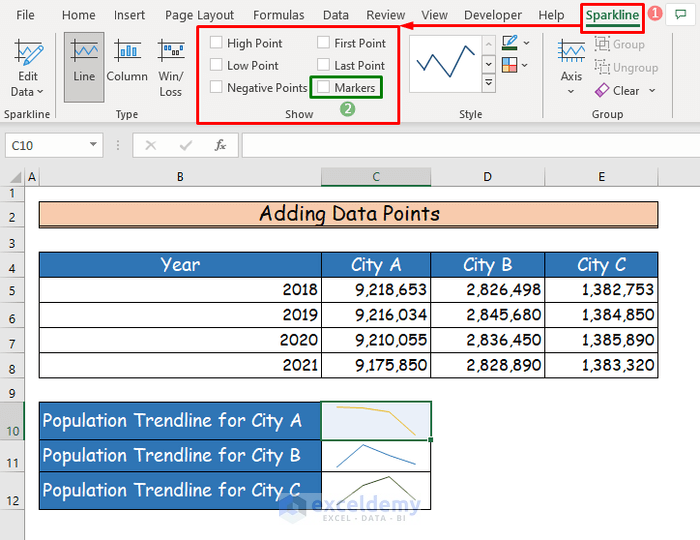The height and width of the screenshot is (540, 700).
Task: Click the Marker Color icon
Action: pyautogui.click(x=510, y=65)
